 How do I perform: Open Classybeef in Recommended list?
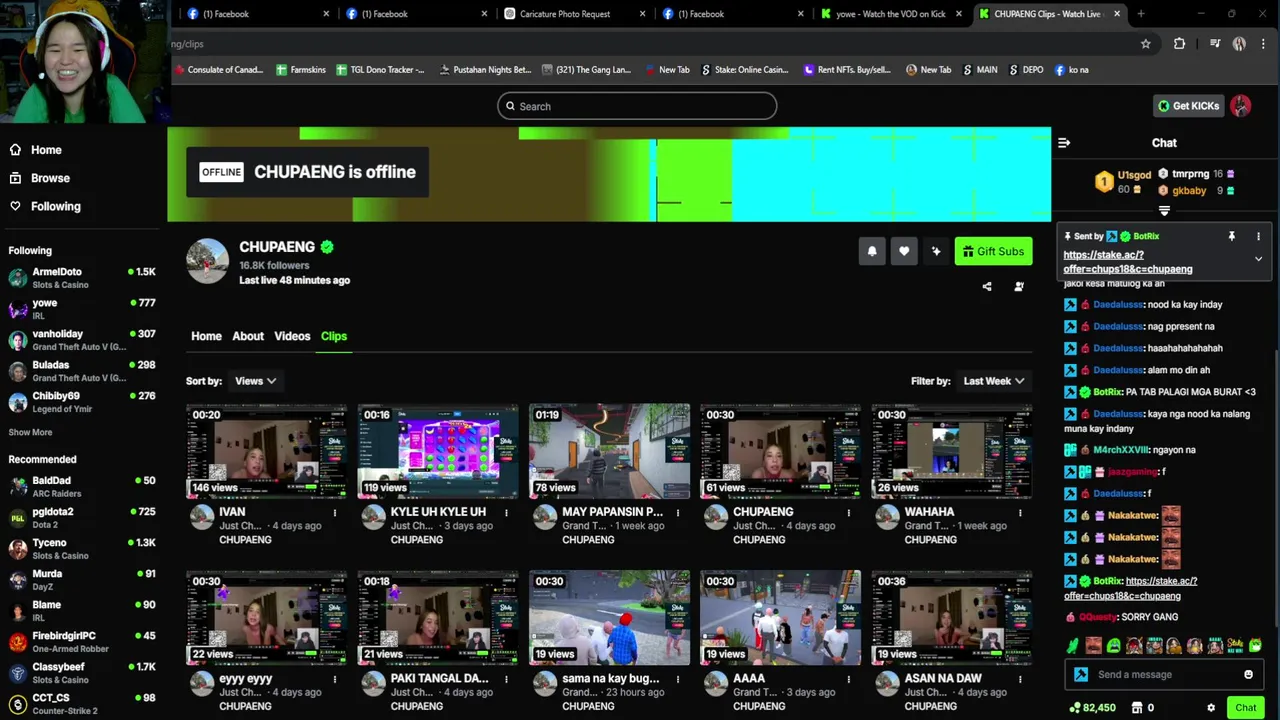82,672
